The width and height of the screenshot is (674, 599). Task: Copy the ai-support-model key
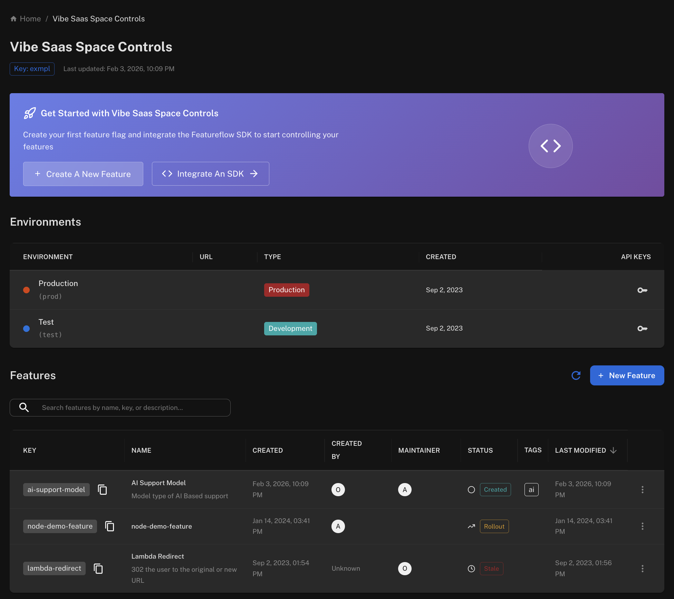pos(102,490)
